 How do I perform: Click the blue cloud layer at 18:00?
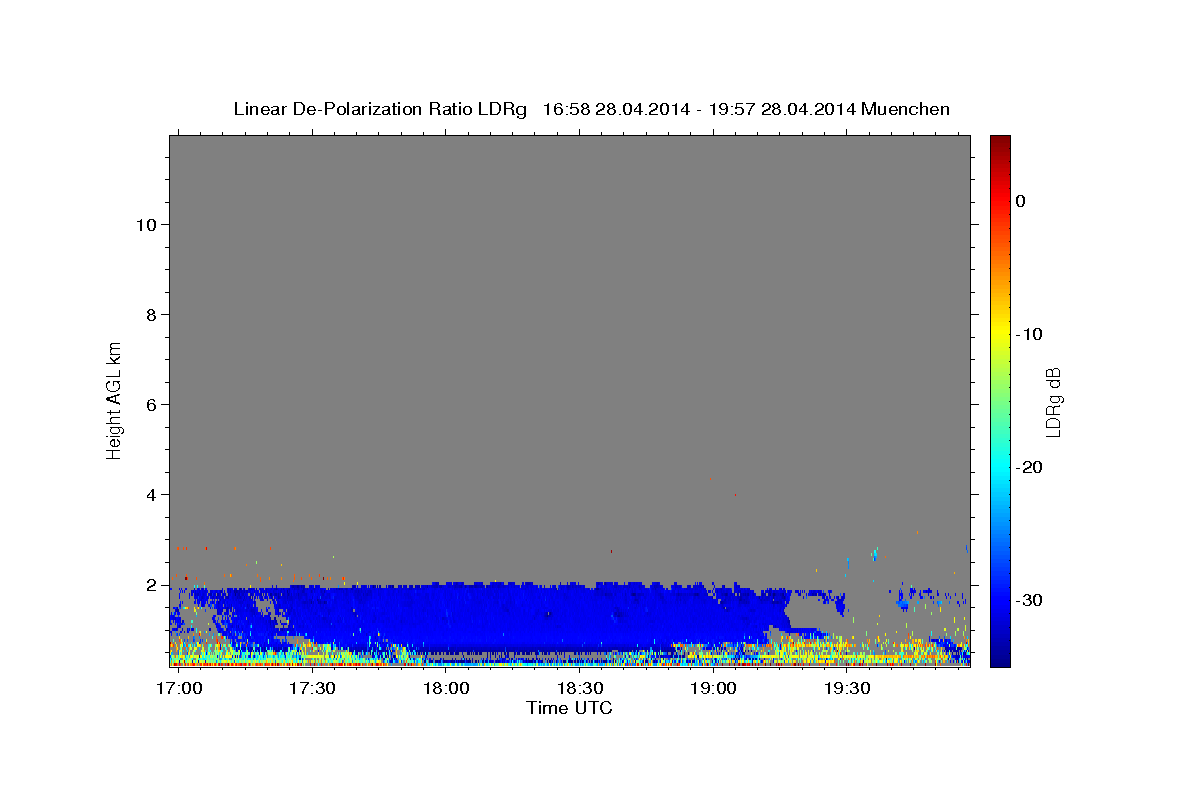point(446,615)
